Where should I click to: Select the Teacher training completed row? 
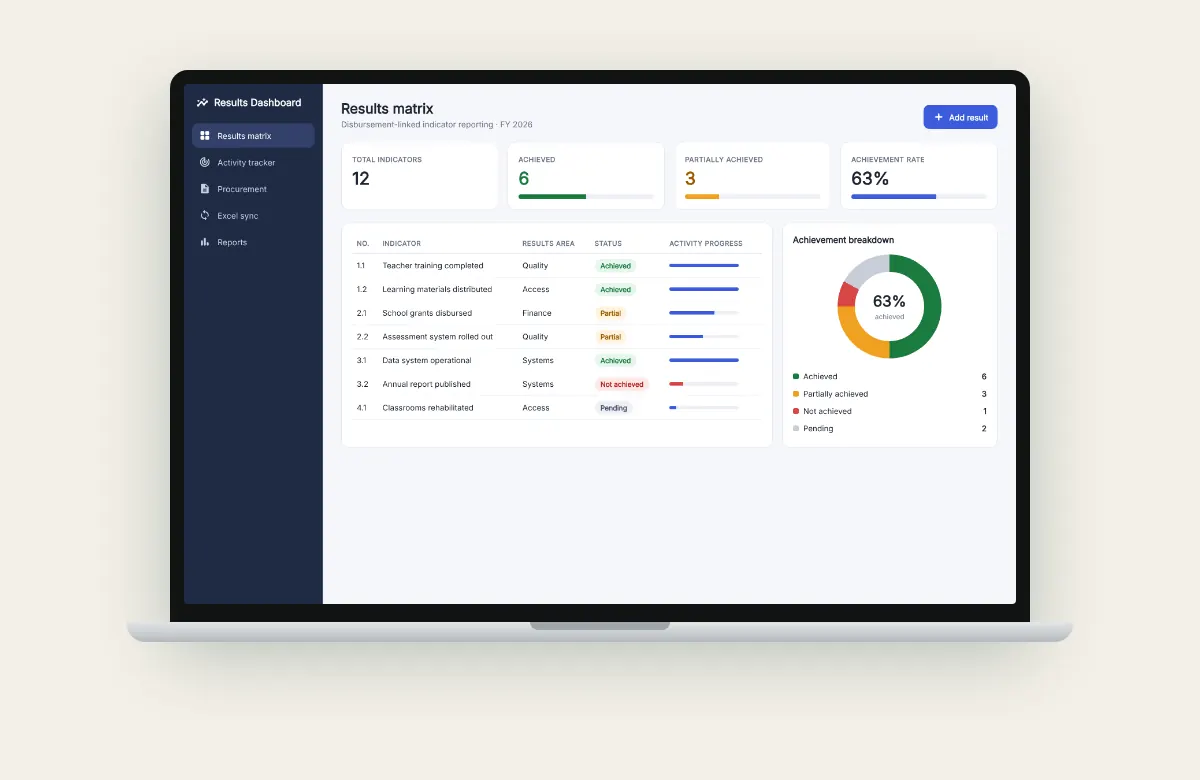(557, 265)
